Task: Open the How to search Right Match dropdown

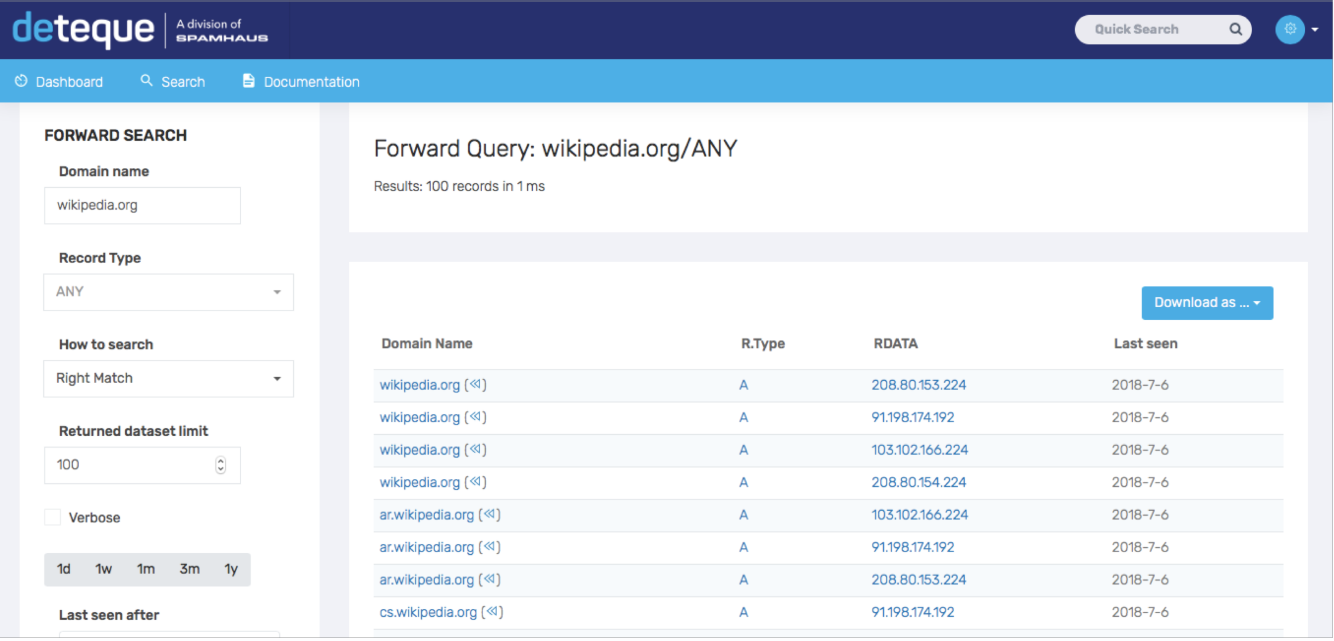Action: (x=168, y=379)
